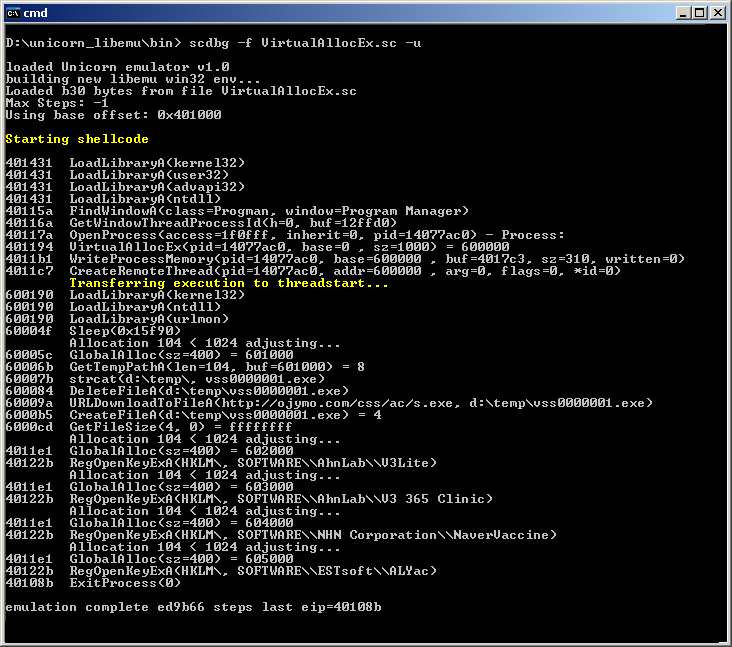
Task: Click the cmd system menu icon
Action: point(13,13)
